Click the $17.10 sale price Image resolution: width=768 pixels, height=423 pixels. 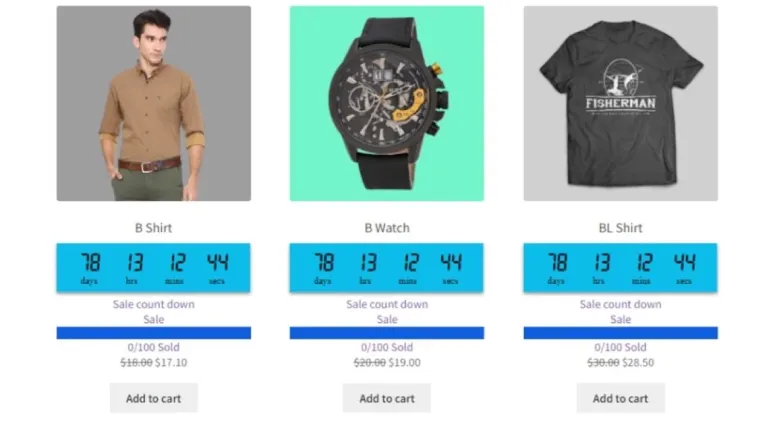(x=171, y=363)
